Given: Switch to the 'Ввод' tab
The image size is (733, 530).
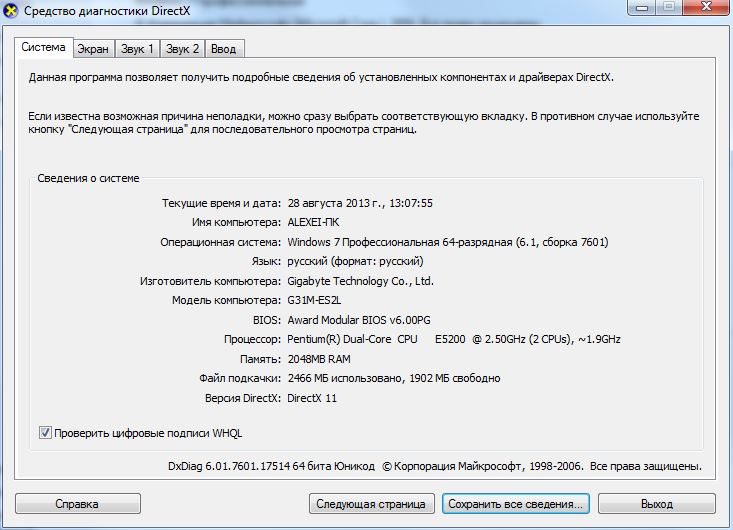Looking at the screenshot, I should 224,48.
